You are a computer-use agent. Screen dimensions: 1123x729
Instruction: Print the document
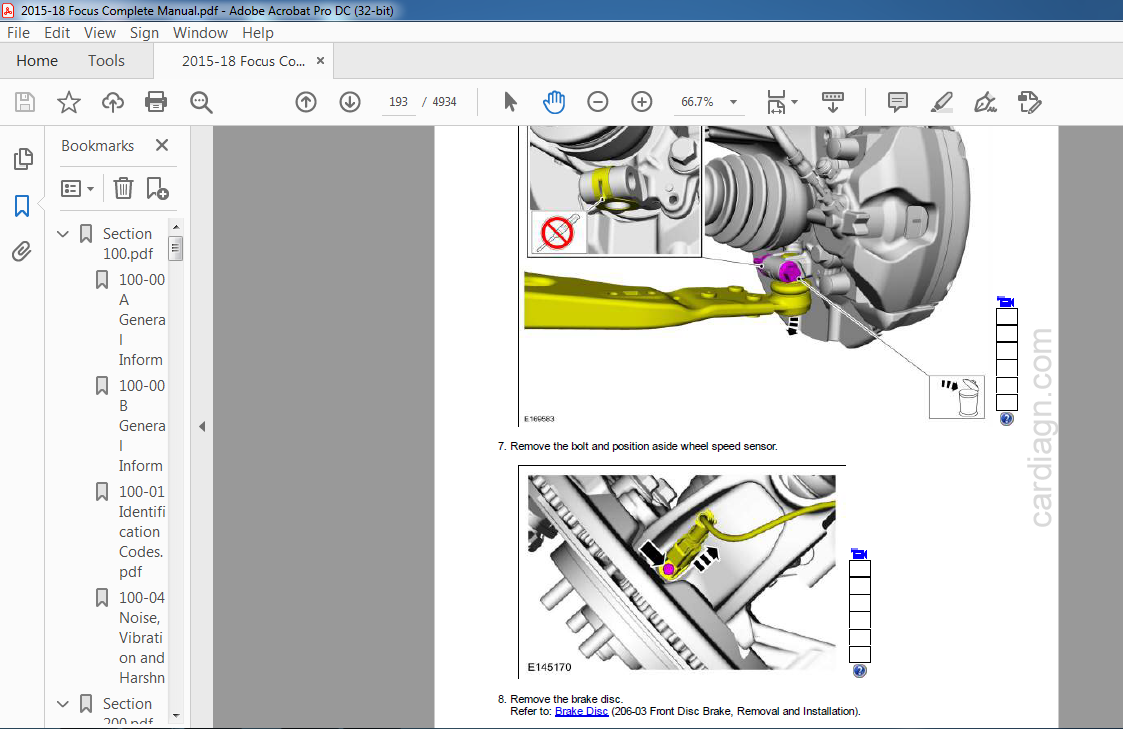click(156, 102)
